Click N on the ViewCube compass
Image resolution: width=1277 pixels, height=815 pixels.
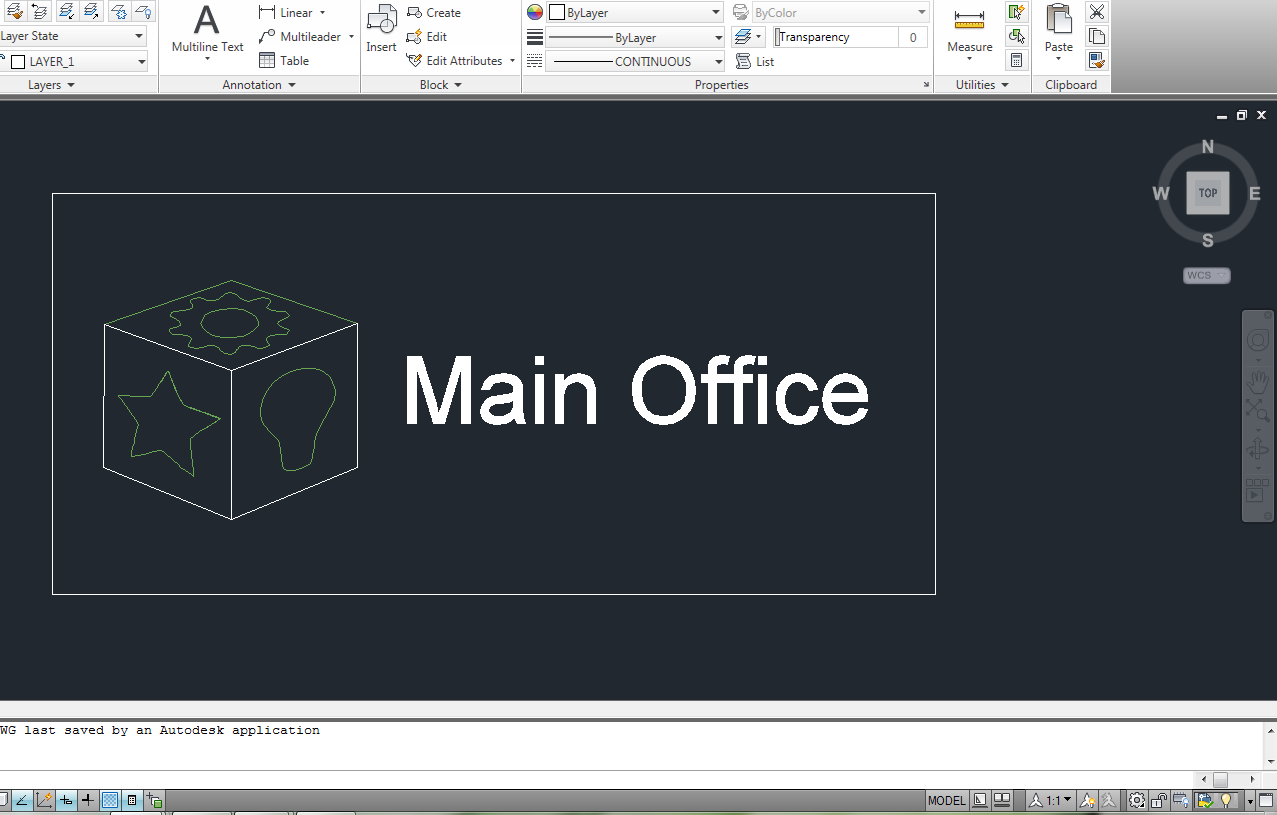tap(1208, 148)
